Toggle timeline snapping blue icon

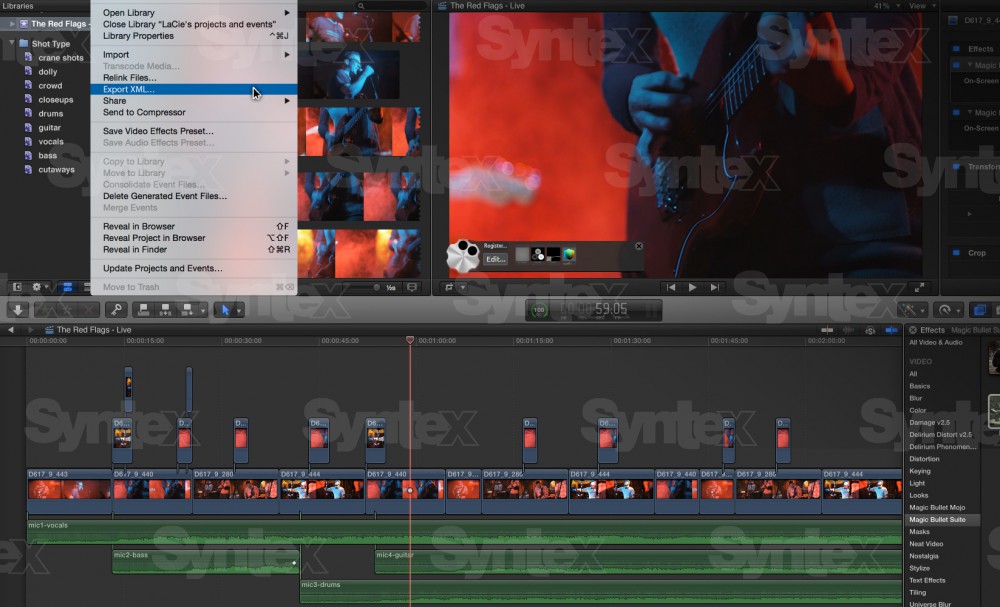coord(892,330)
